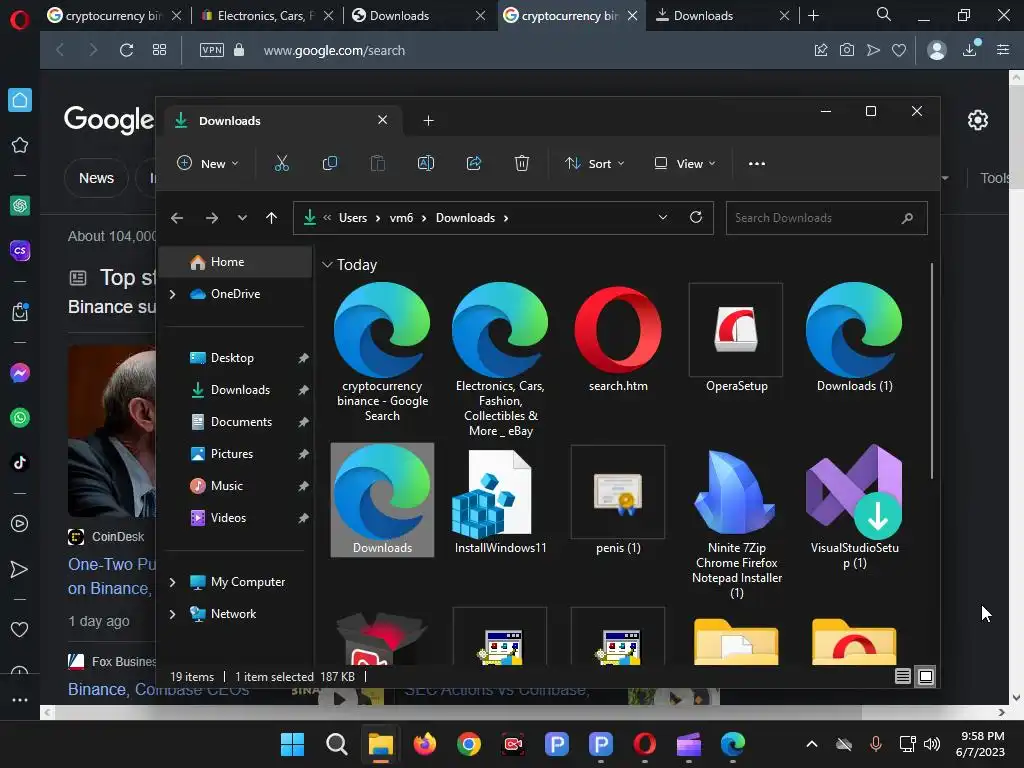Open Opera speed dial grid icon
Screen dimensions: 1024x768
coord(159,50)
